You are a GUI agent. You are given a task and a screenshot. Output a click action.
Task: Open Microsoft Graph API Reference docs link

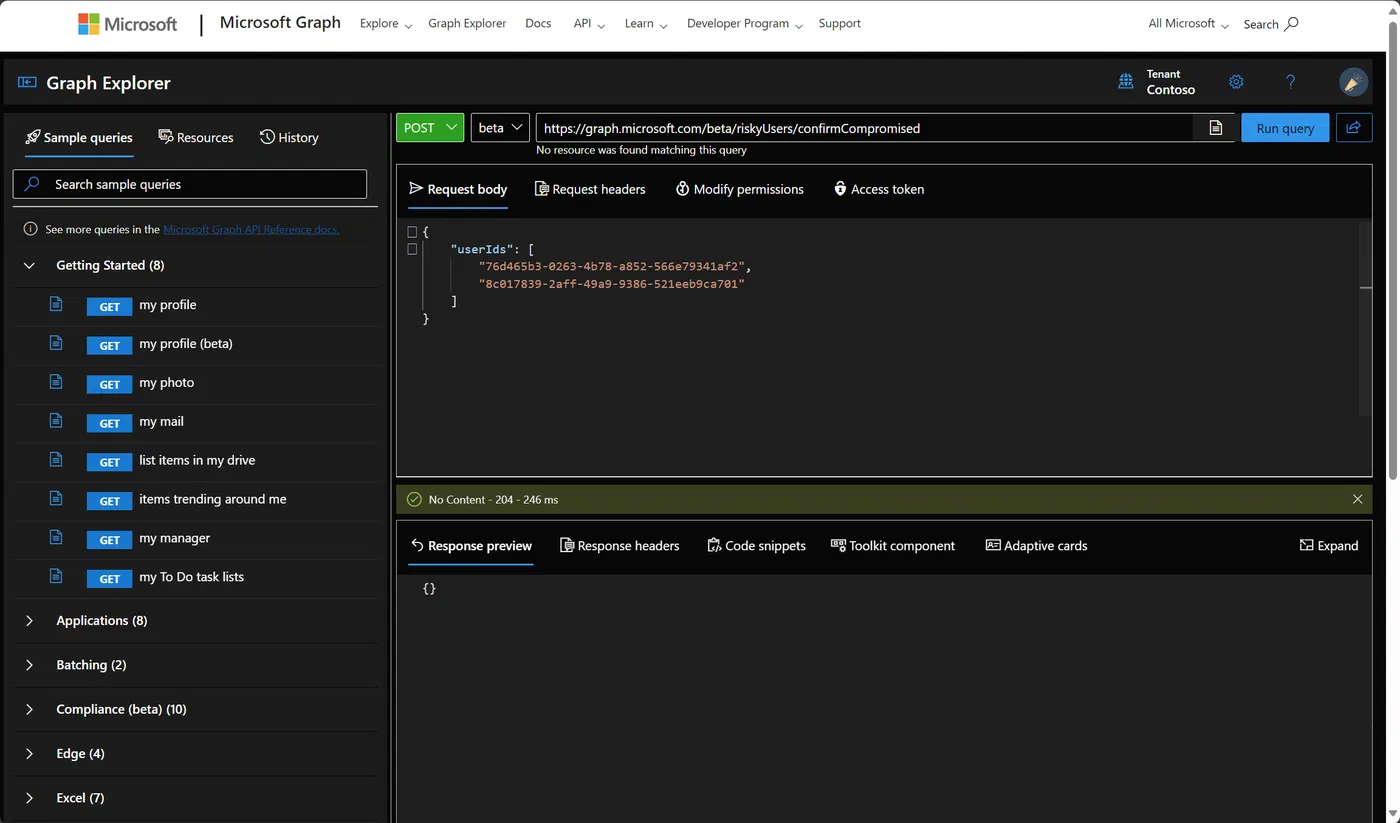(x=251, y=230)
